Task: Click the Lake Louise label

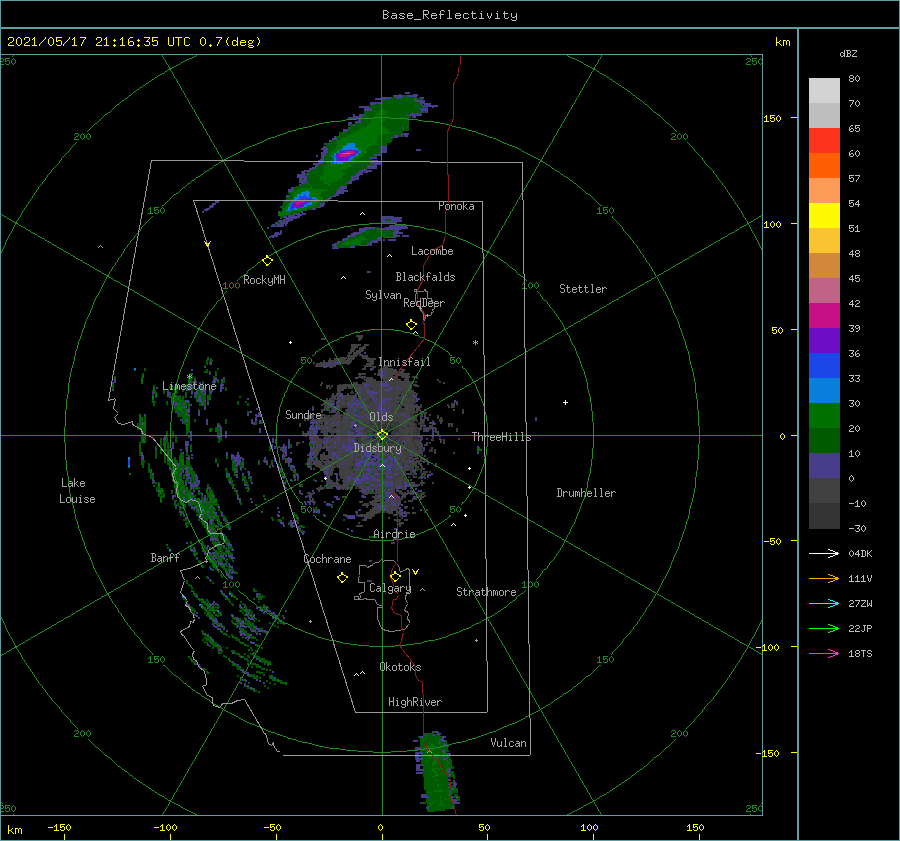Action: pyautogui.click(x=77, y=491)
